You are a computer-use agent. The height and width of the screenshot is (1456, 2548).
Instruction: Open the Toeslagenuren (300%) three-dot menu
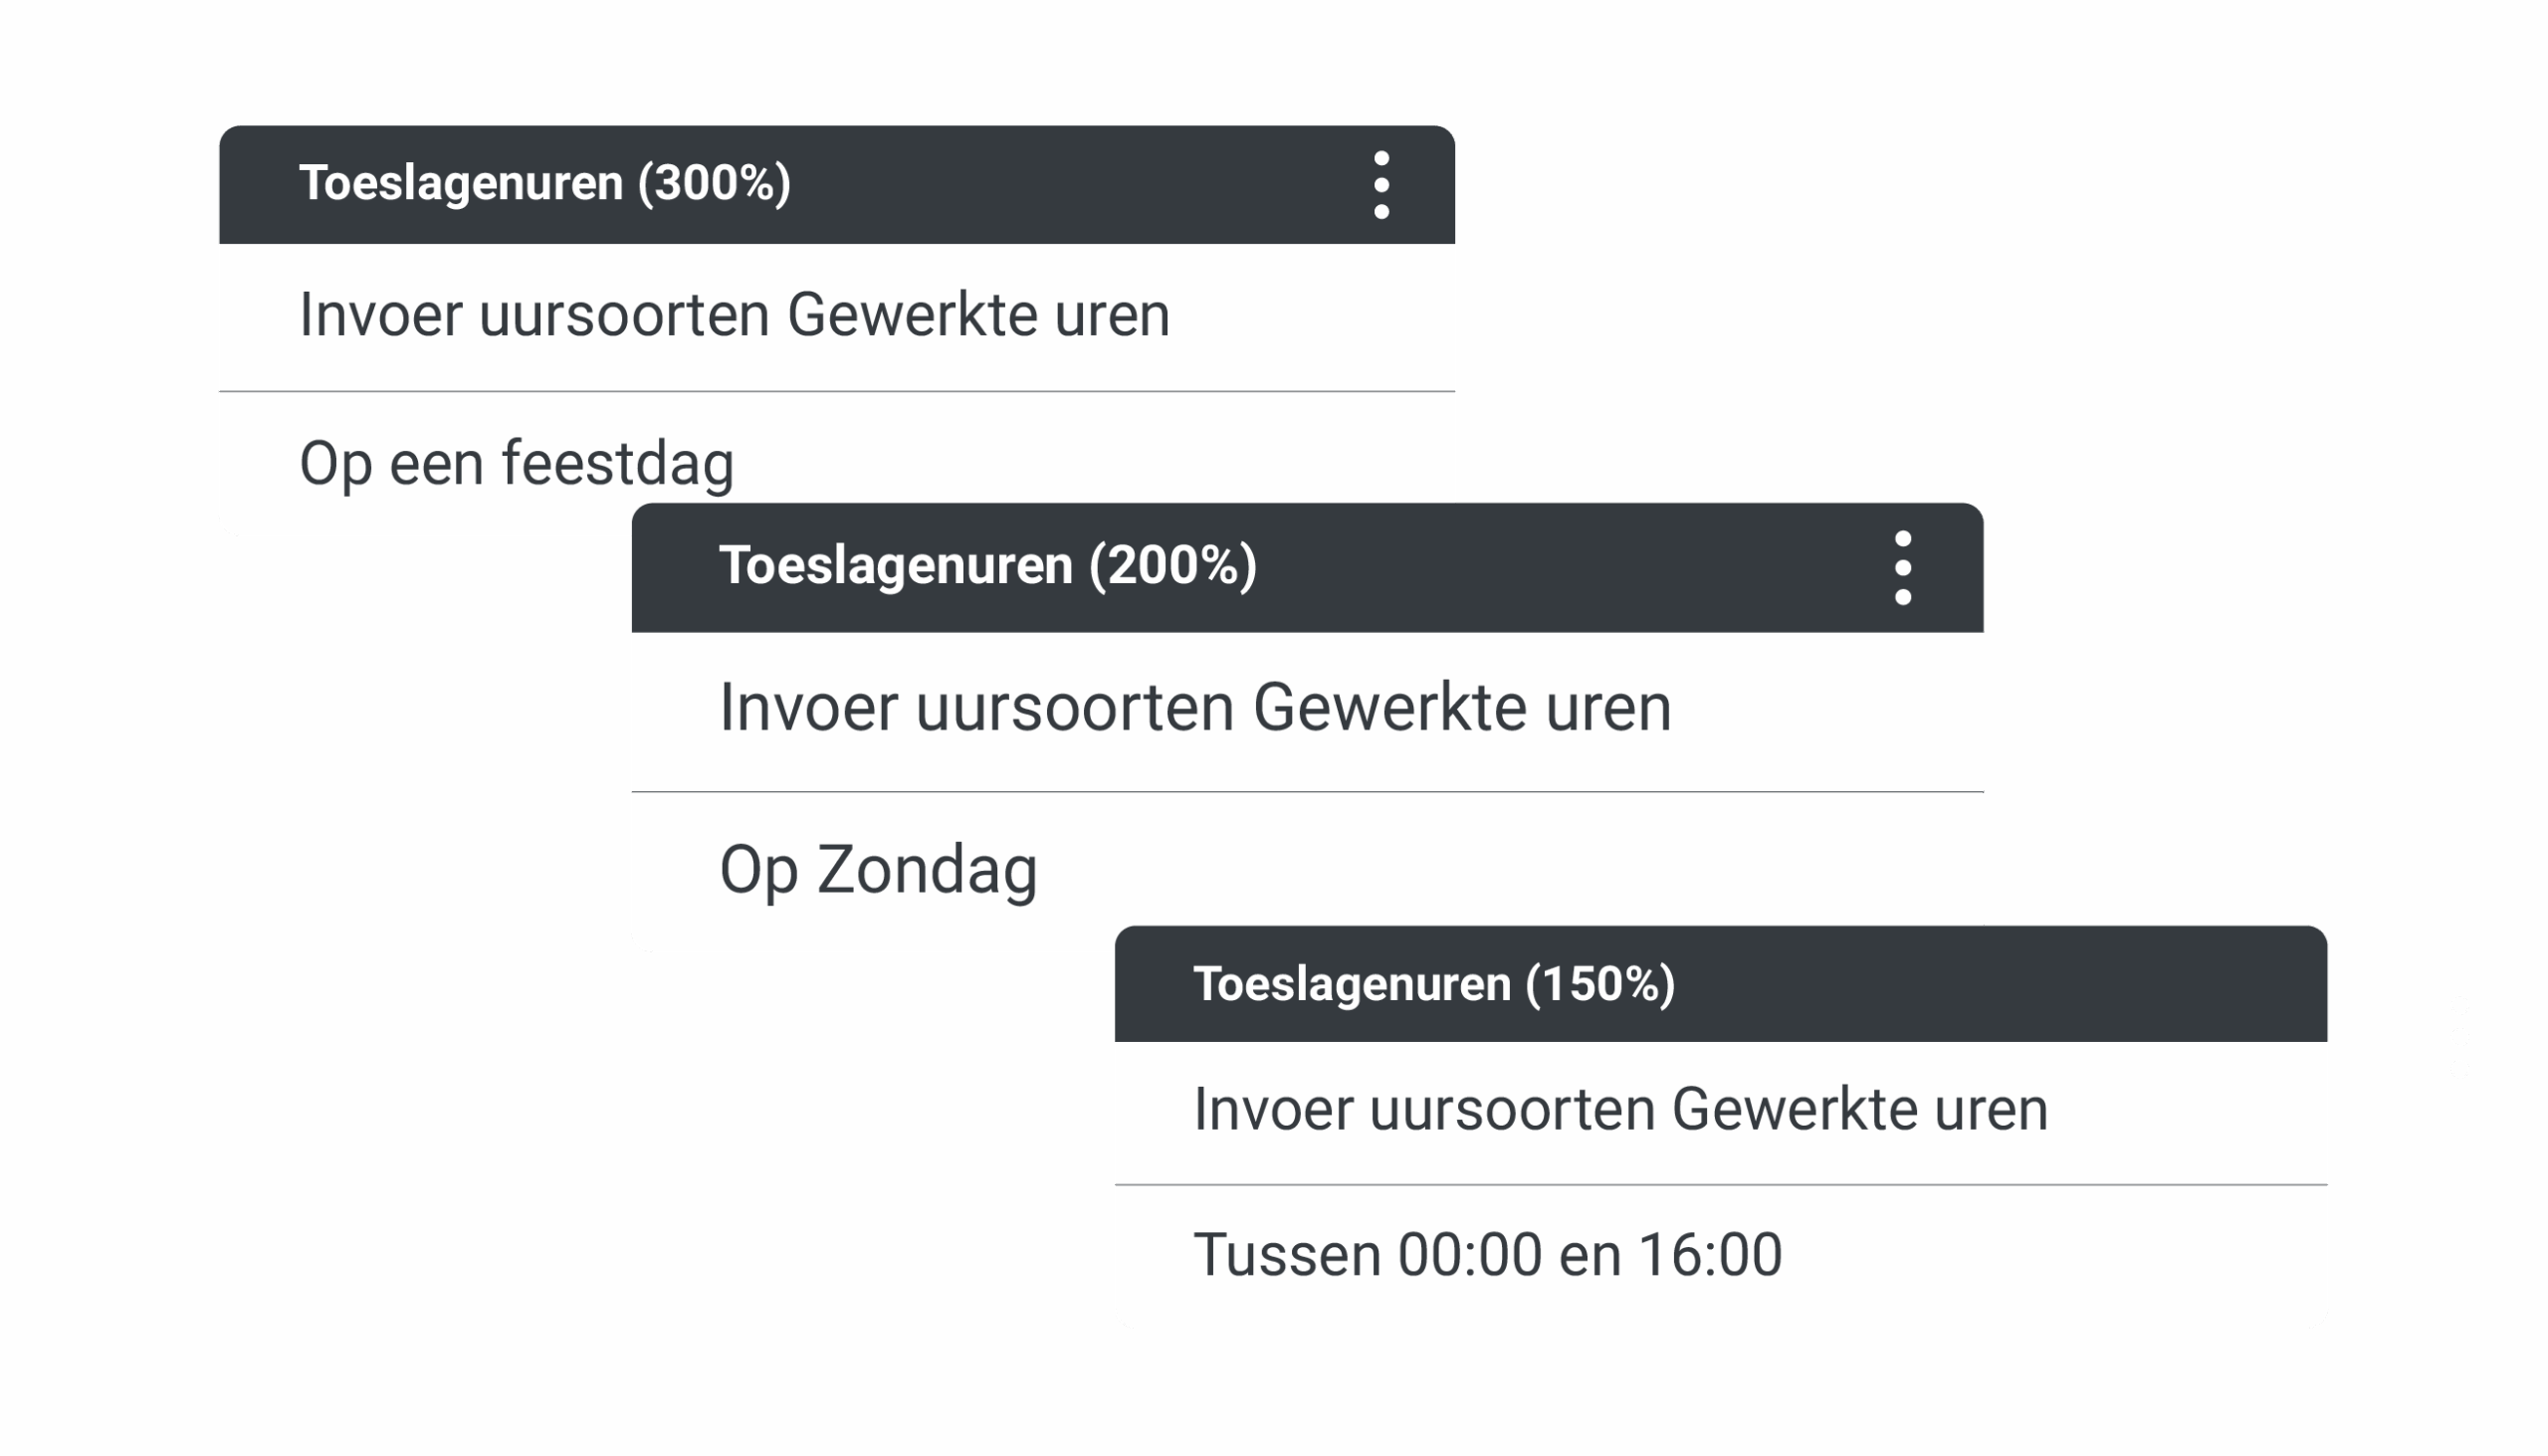[x=1381, y=185]
